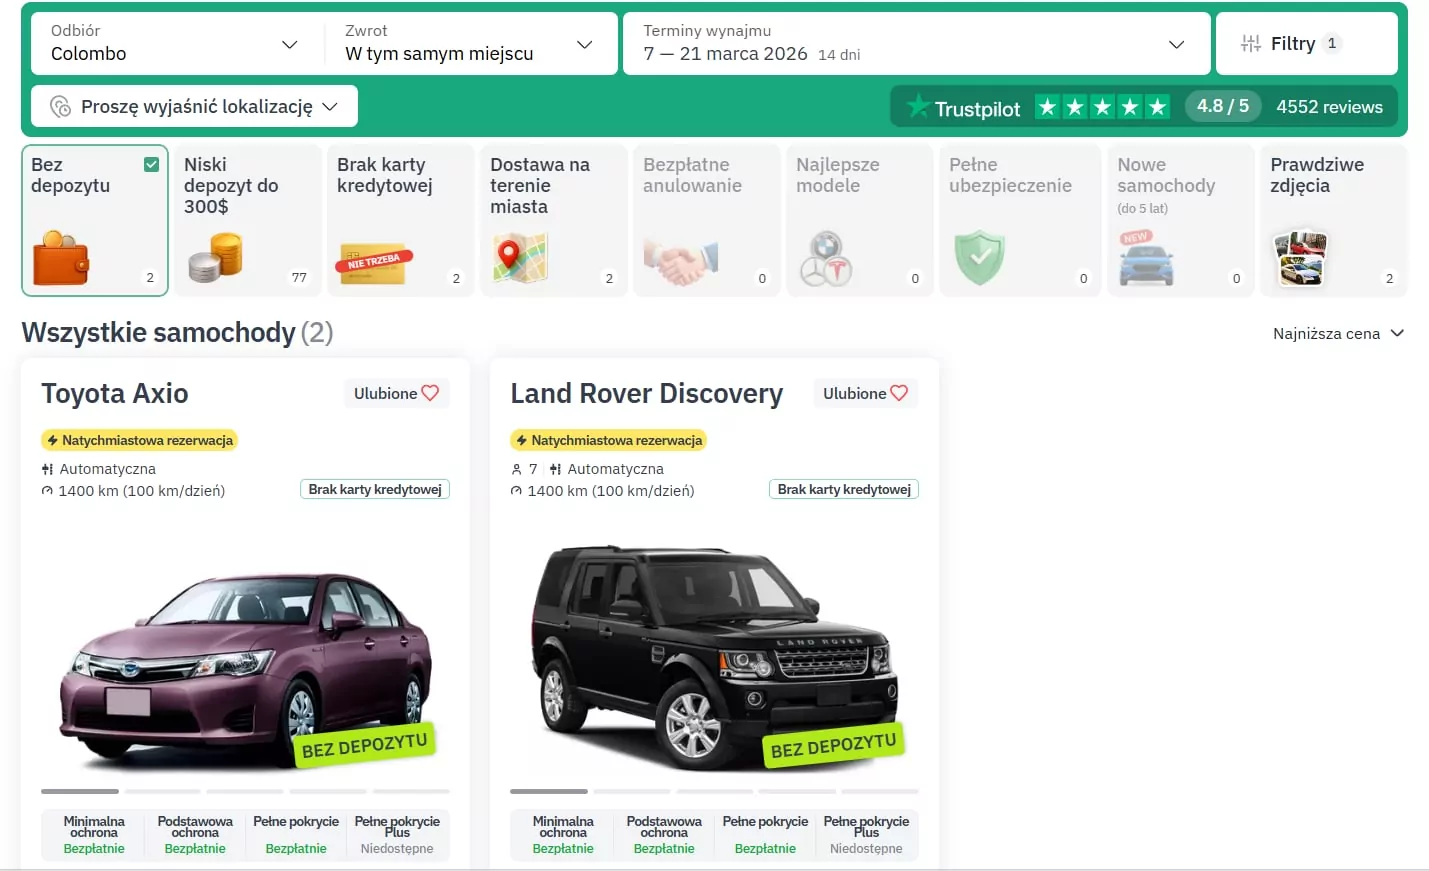Viewport: 1429px width, 871px height.
Task: Click the coins icon for Niski depozyt
Action: [215, 258]
